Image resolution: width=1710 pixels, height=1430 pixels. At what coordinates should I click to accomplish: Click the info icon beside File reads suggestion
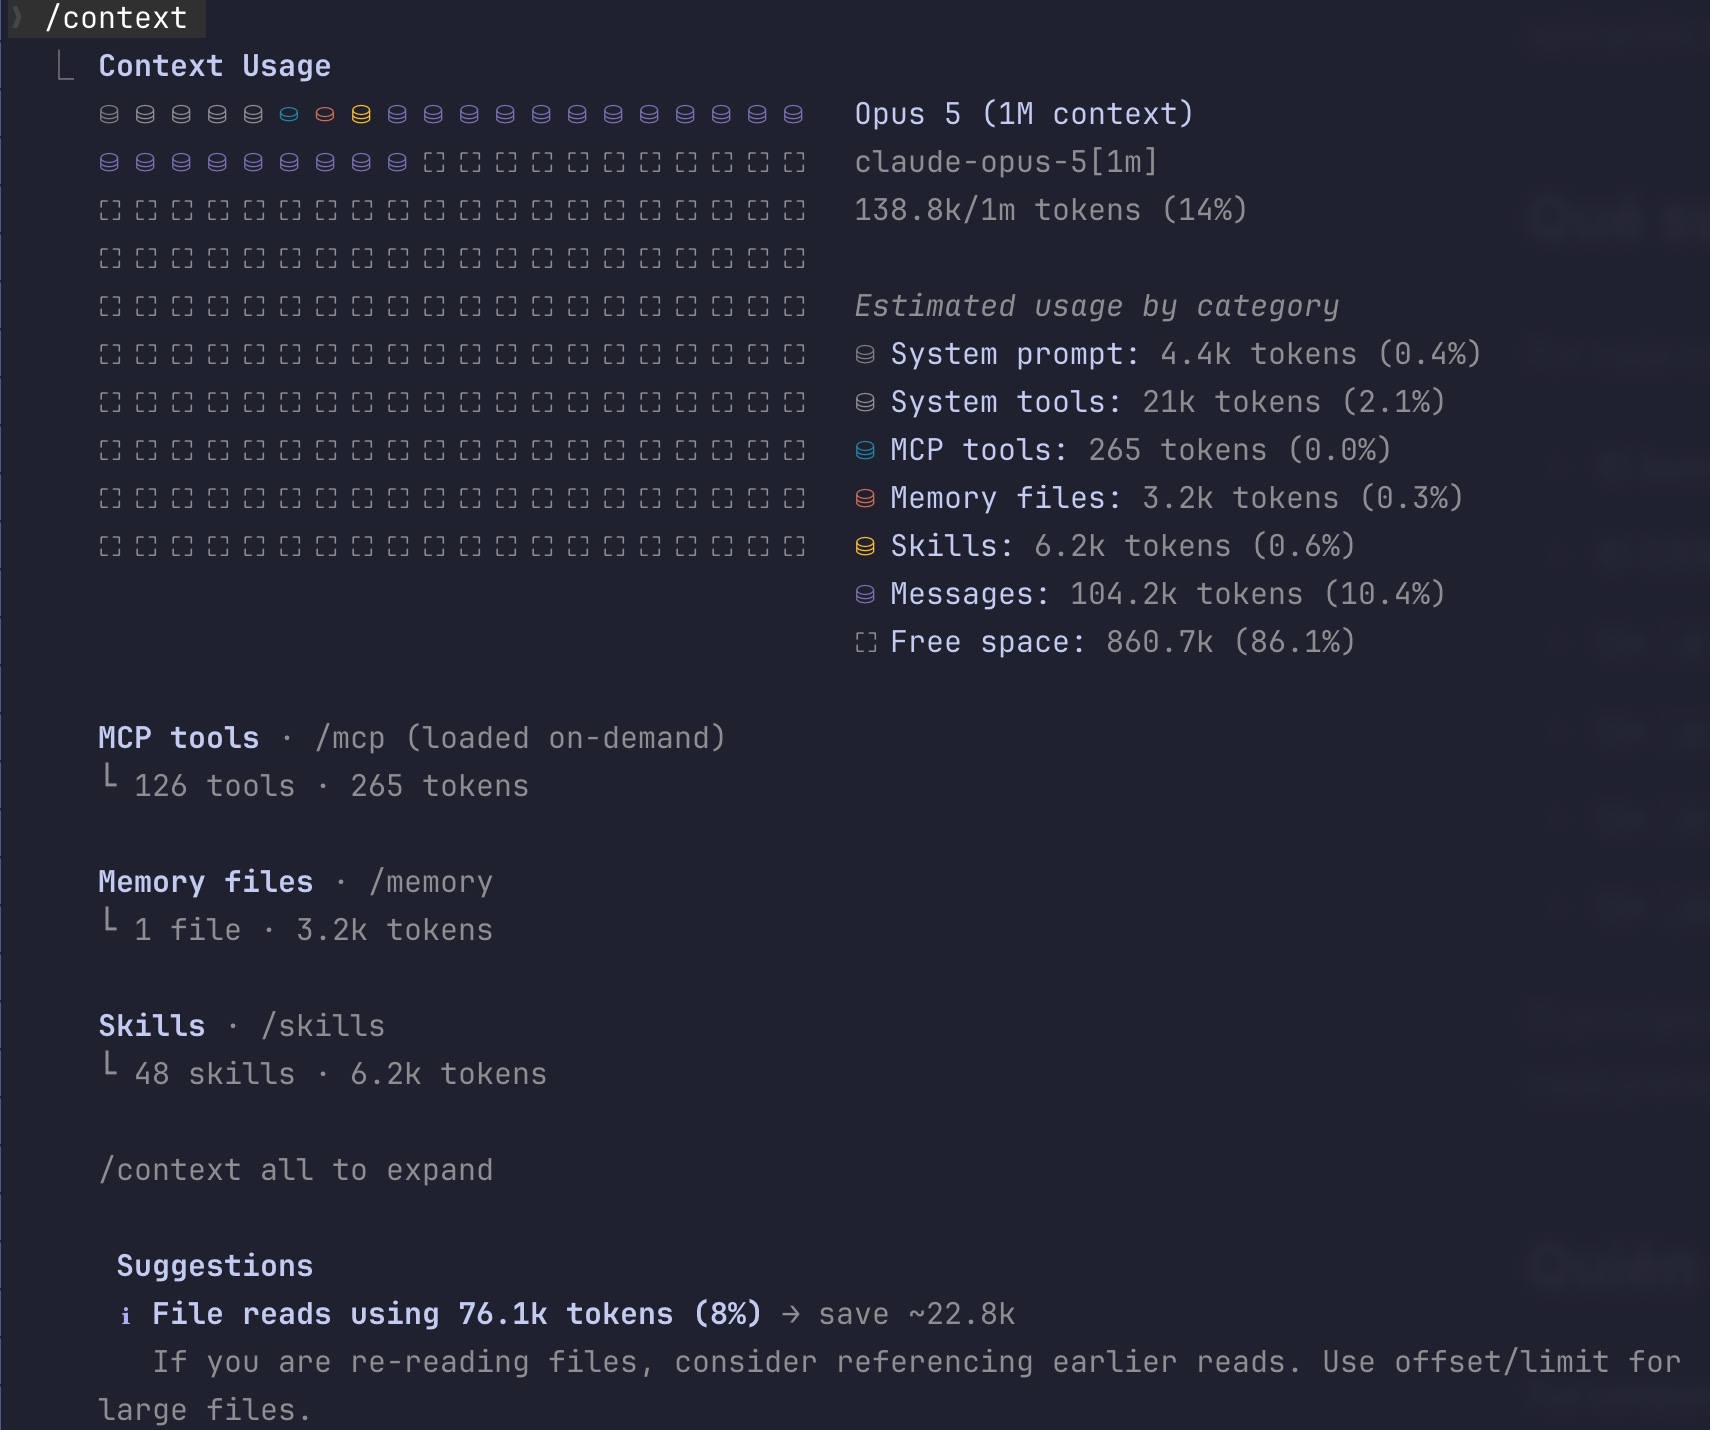click(125, 1316)
